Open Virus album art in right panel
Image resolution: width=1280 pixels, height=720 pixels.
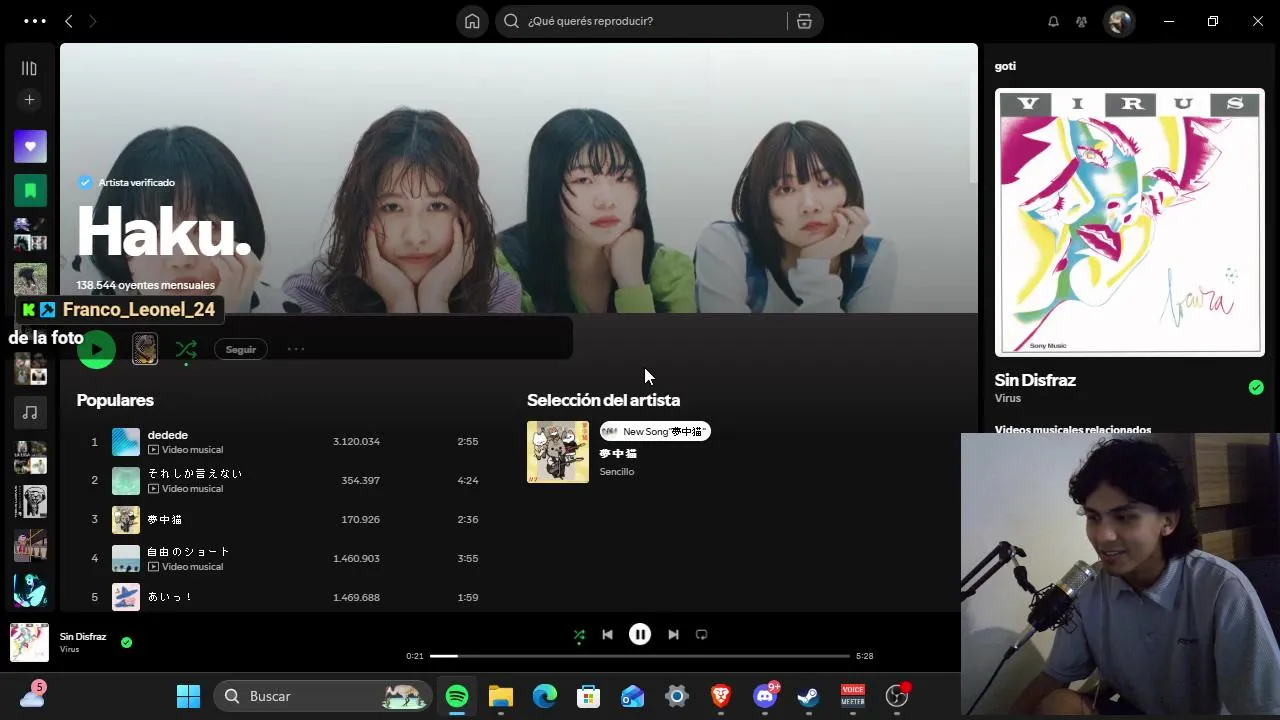click(1130, 222)
